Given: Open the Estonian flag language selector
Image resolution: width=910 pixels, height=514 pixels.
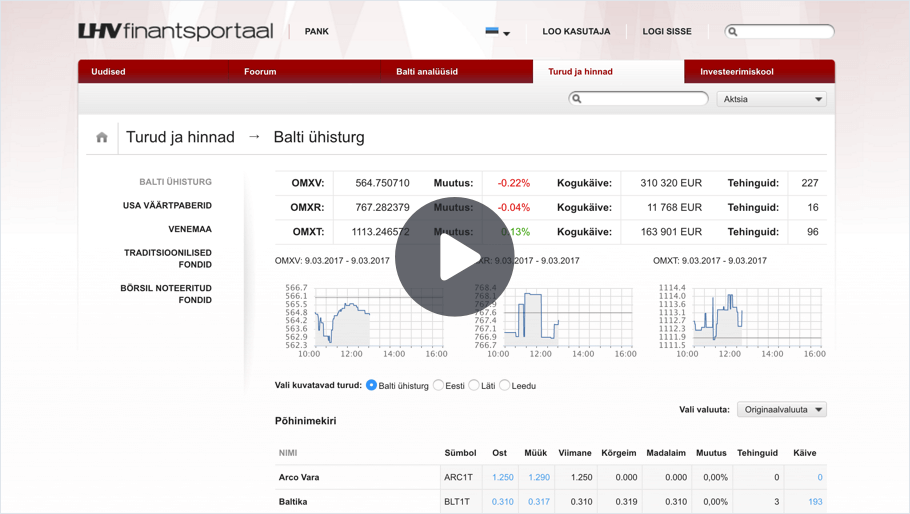Looking at the screenshot, I should pos(497,32).
